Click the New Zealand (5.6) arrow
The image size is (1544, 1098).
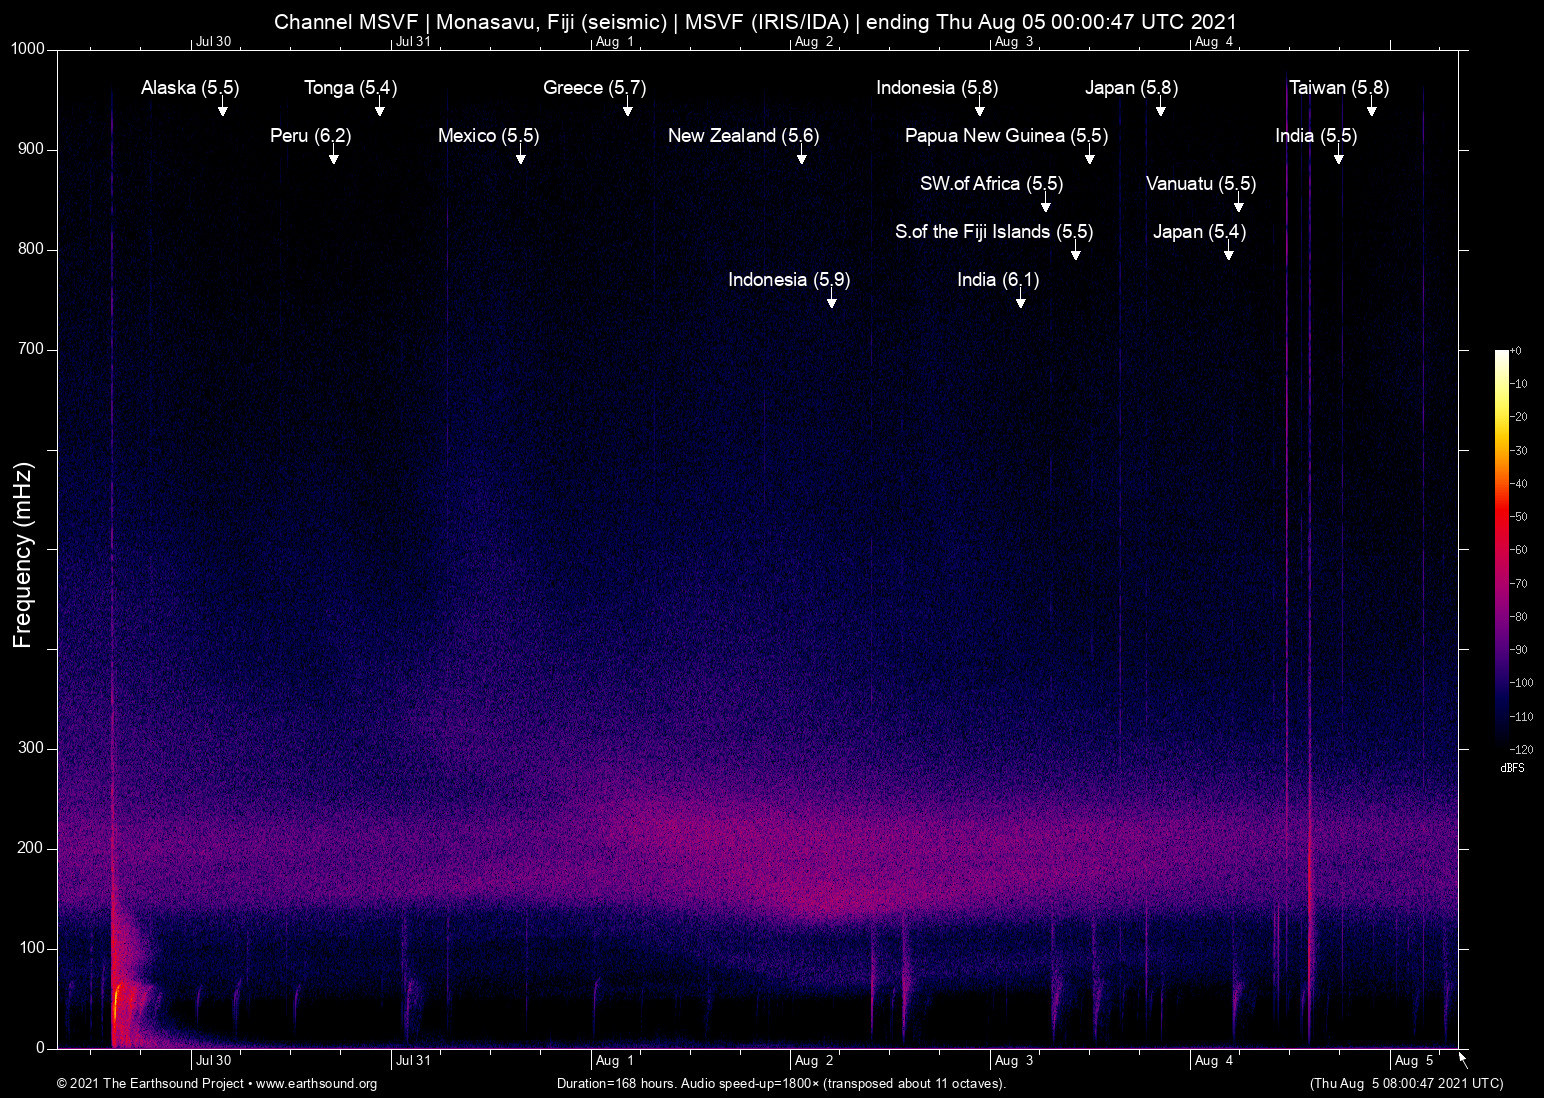pyautogui.click(x=802, y=155)
